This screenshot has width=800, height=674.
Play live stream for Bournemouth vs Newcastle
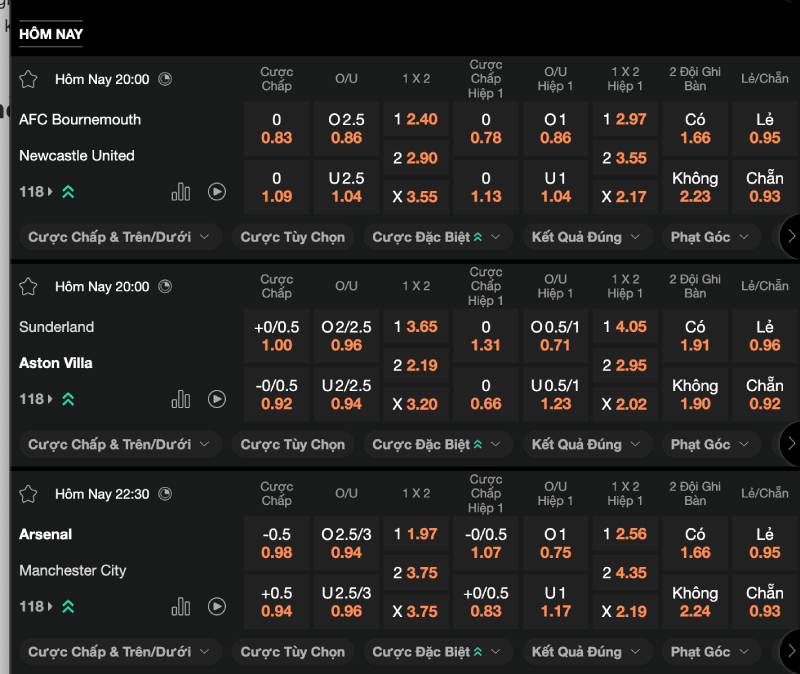tap(217, 192)
